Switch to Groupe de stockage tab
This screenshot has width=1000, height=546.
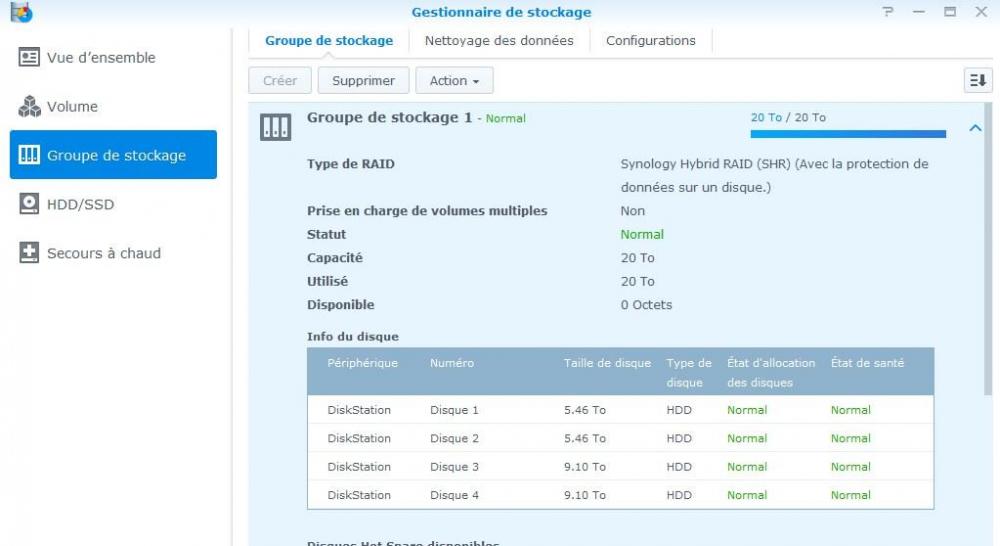(x=329, y=41)
